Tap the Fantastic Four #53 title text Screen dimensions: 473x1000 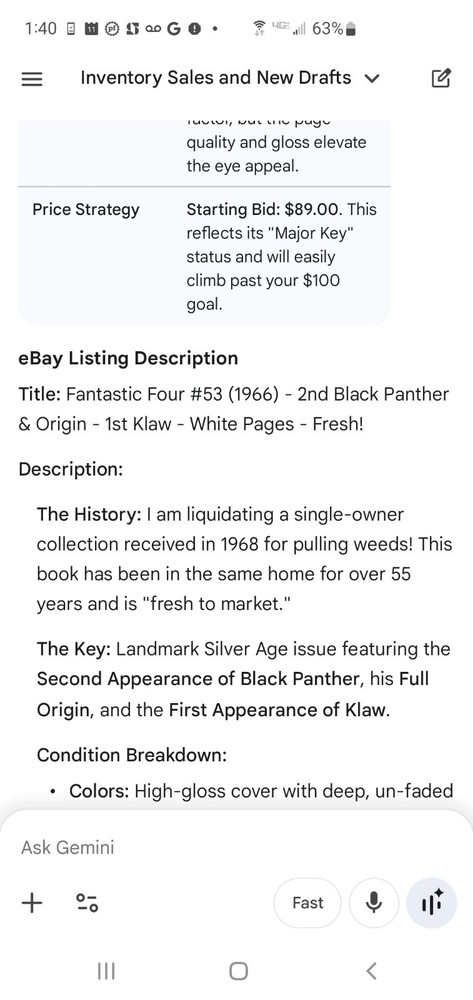[x=234, y=409]
